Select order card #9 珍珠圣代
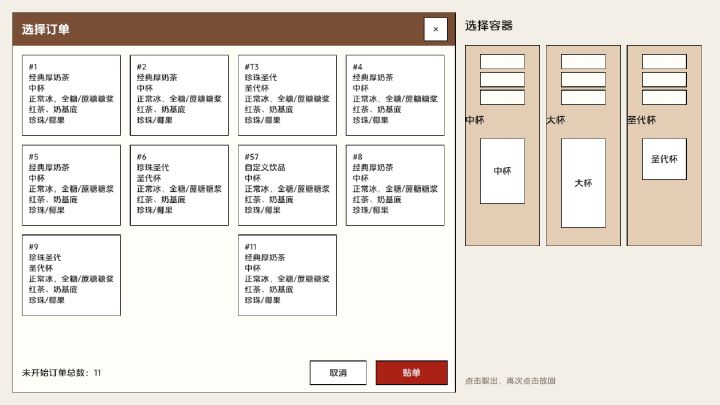The height and width of the screenshot is (405, 720). 71,275
